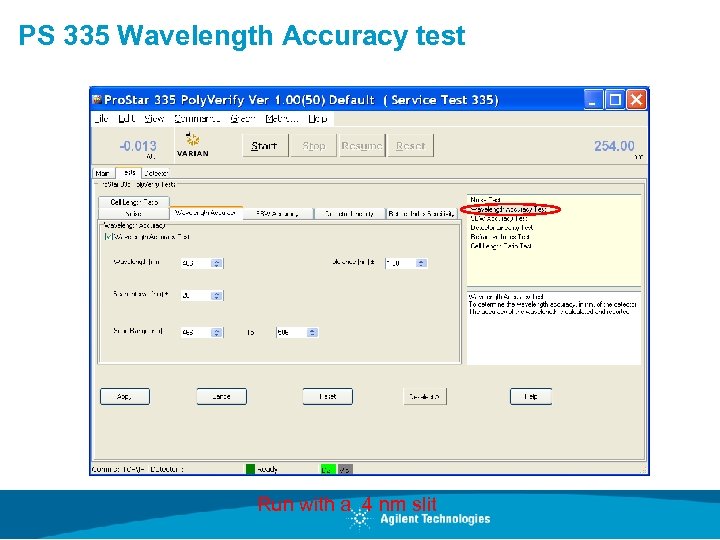Screen dimensions: 720x540
Task: Open the Detector Linearity test tab
Action: pos(349,214)
